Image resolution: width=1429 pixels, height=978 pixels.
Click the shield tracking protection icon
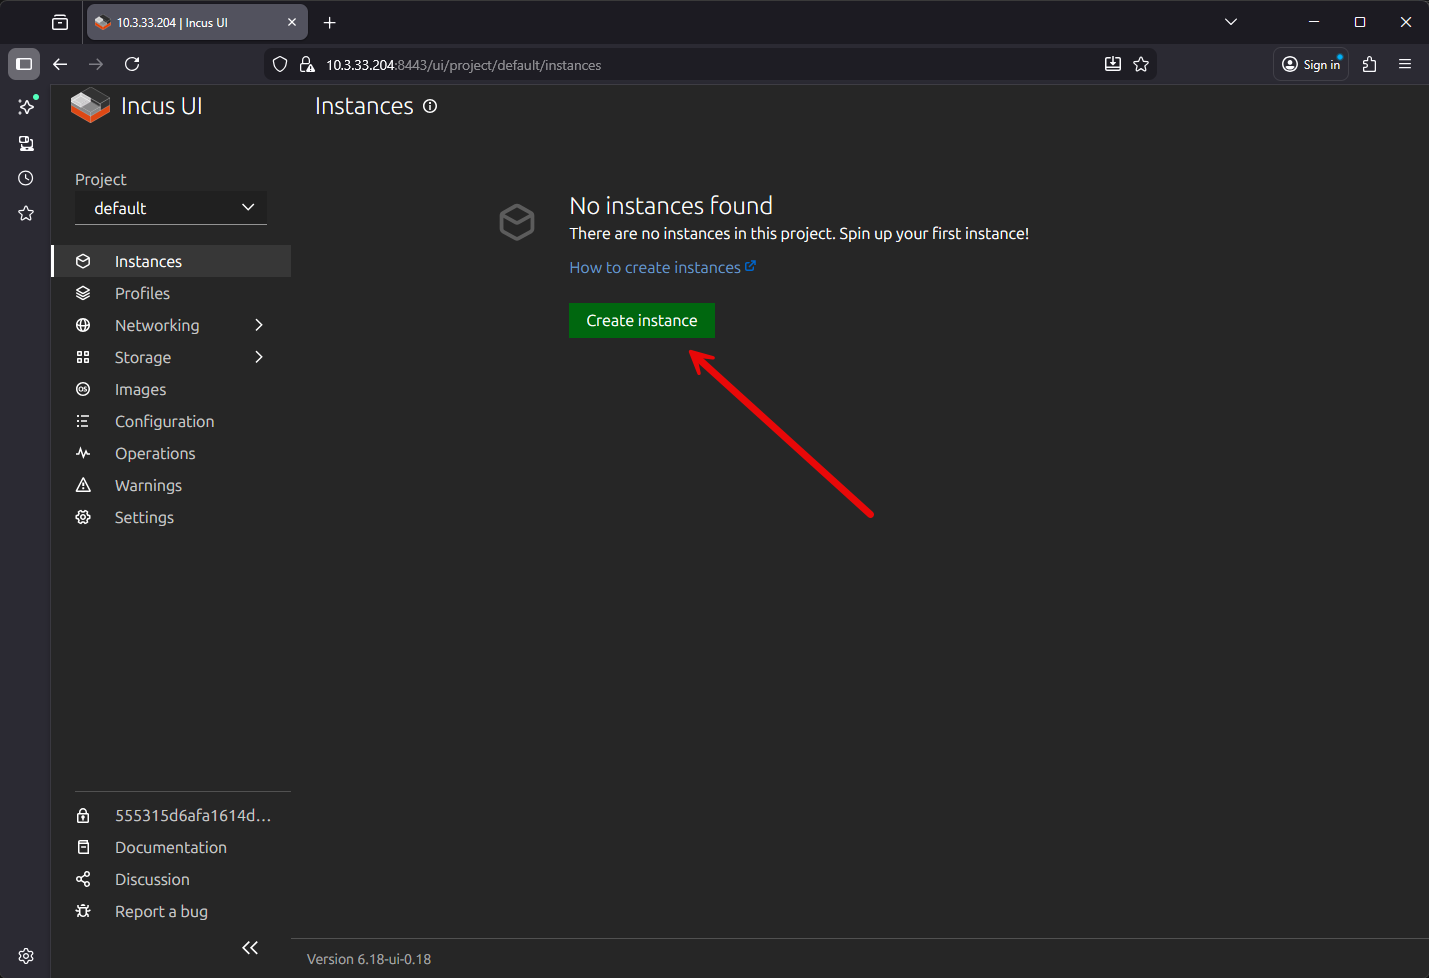pos(280,64)
